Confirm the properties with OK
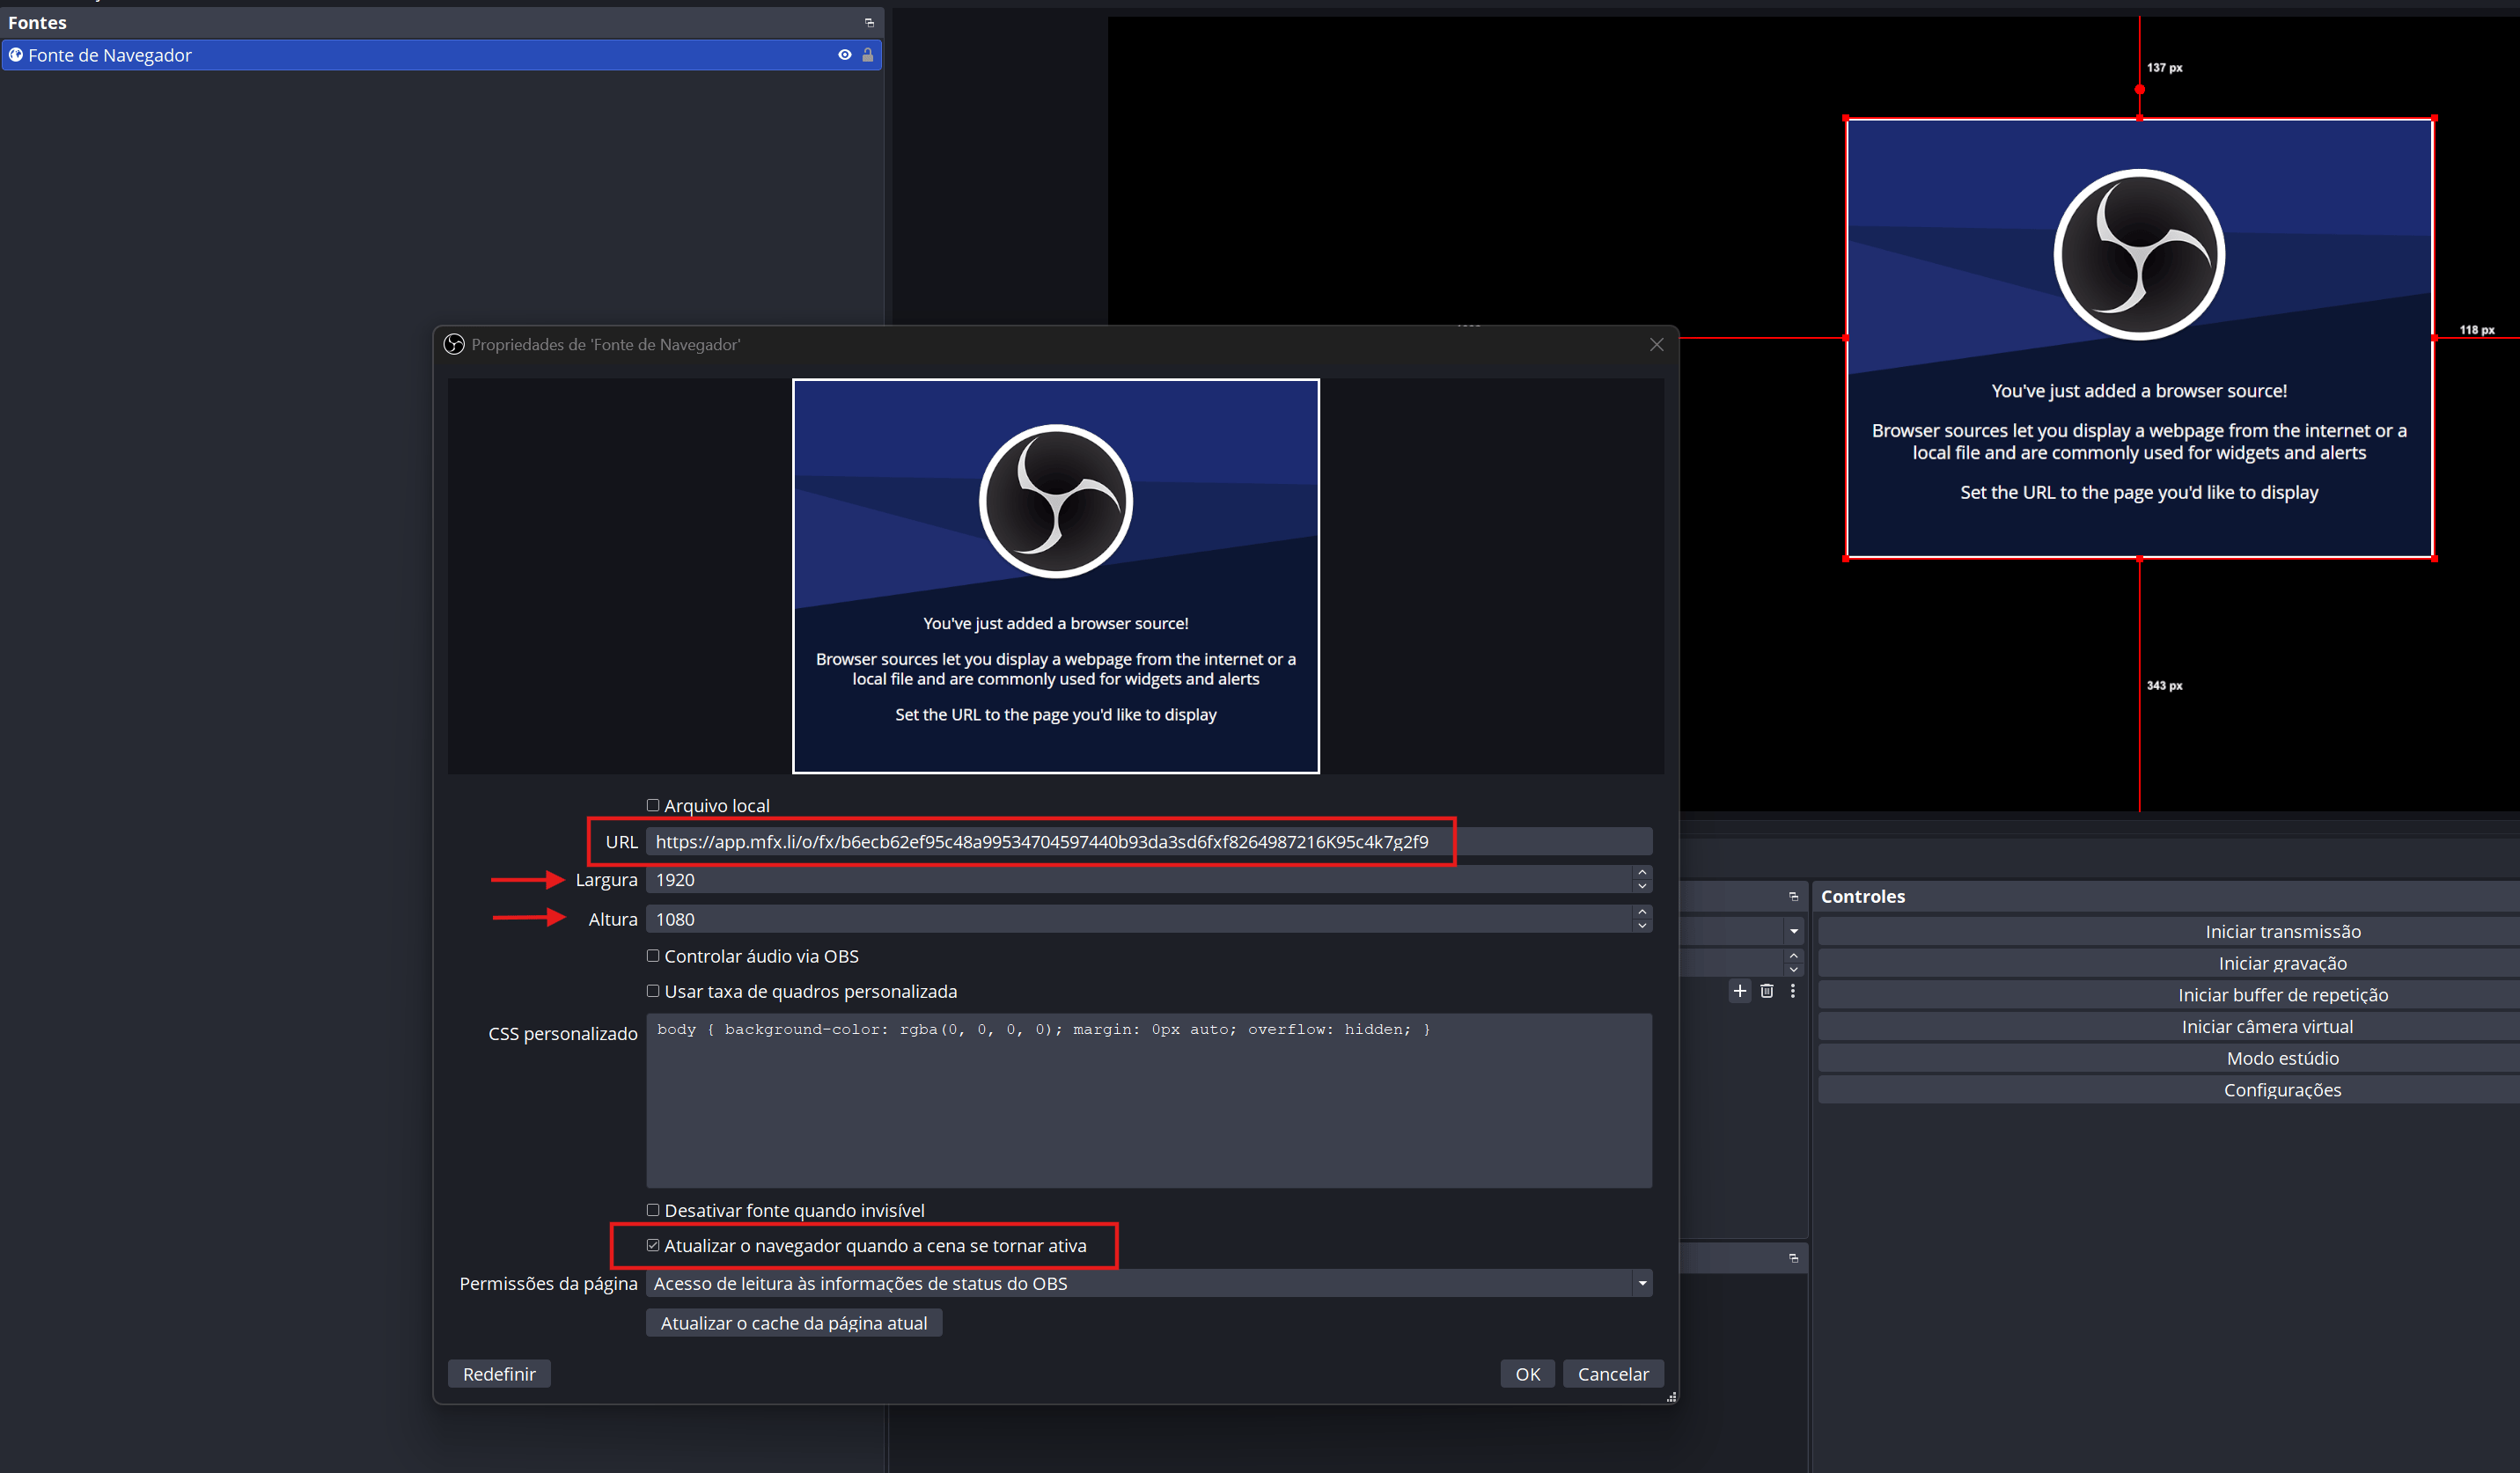The image size is (2520, 1473). pyautogui.click(x=1527, y=1374)
